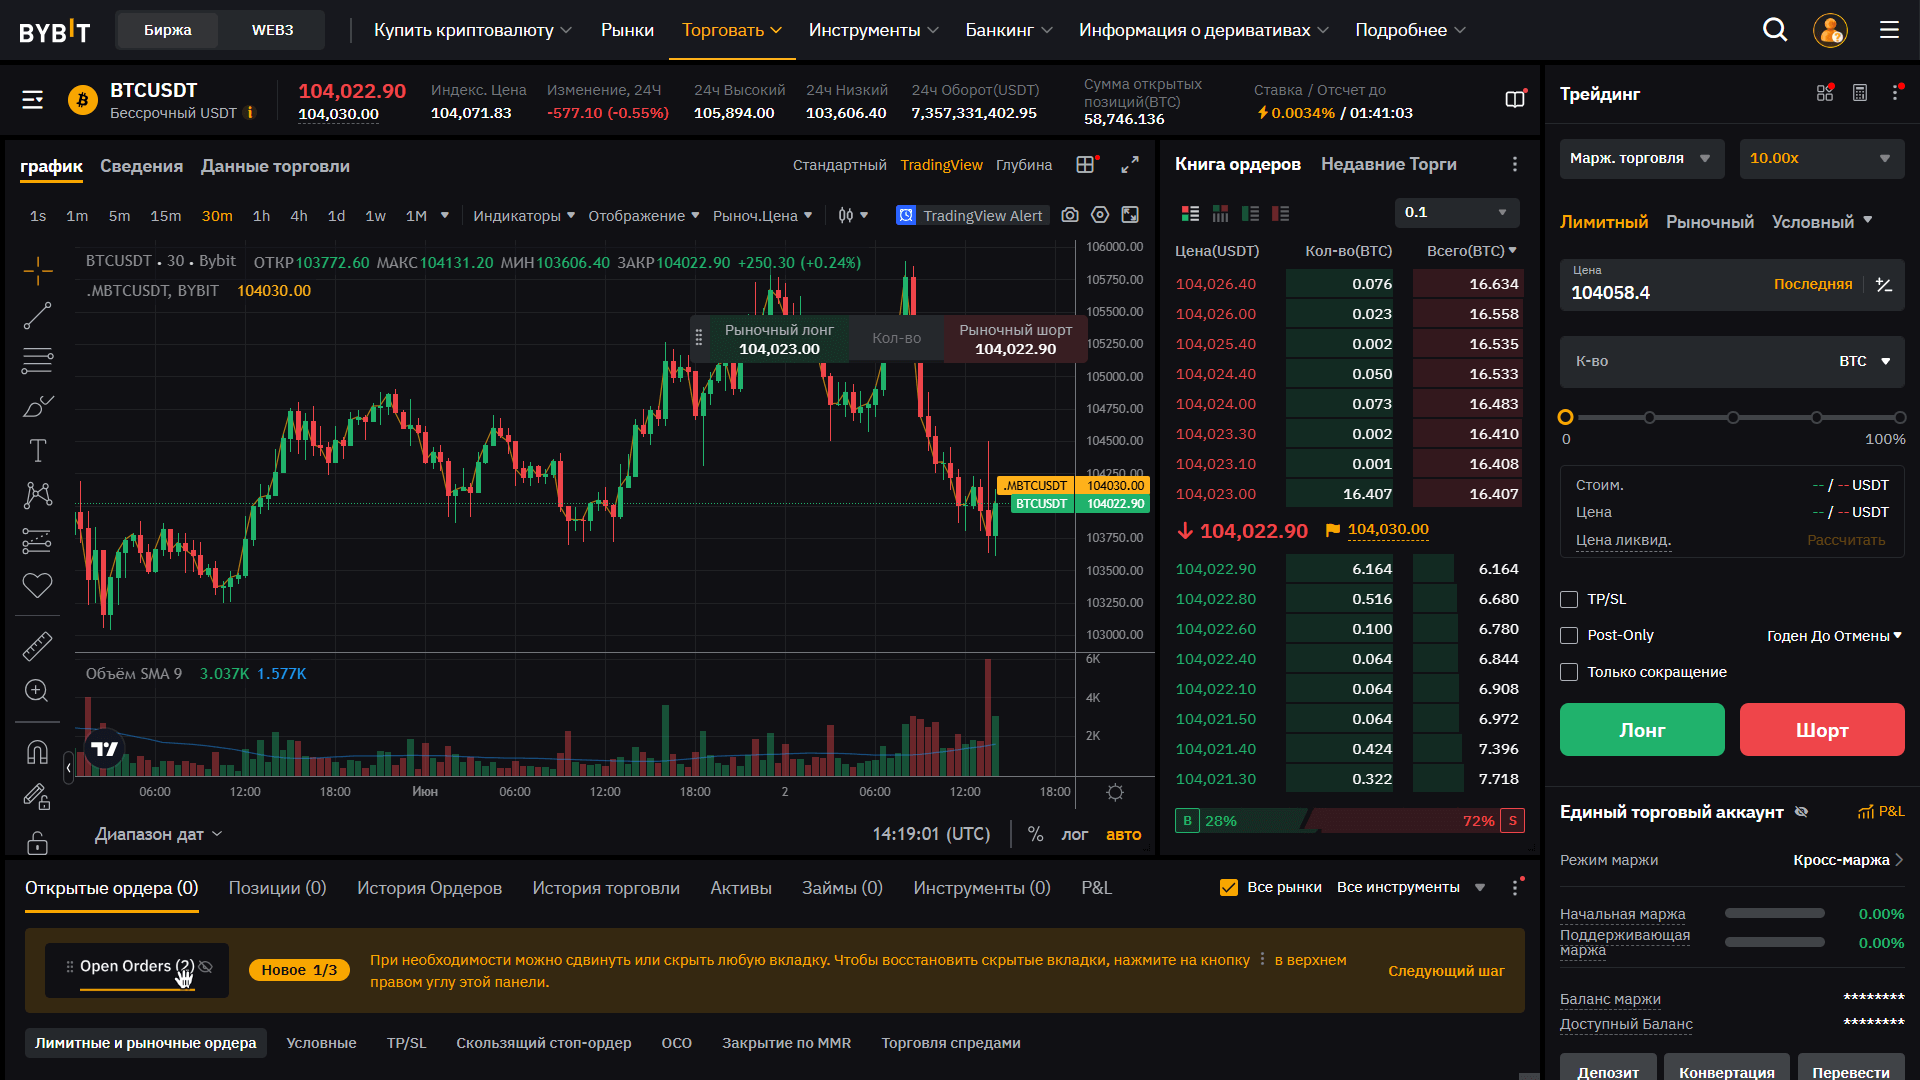Switch to the Недавние Торги tab

(1388, 164)
